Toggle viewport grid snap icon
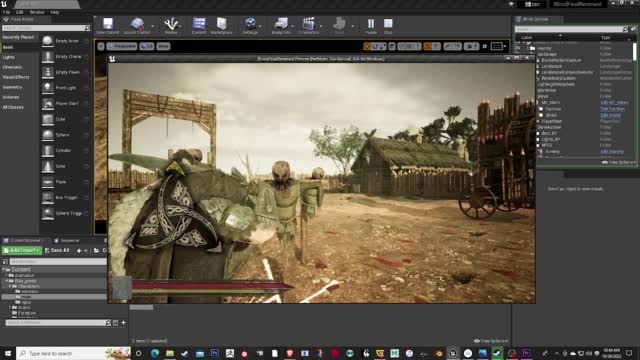640x360 pixels. point(409,47)
